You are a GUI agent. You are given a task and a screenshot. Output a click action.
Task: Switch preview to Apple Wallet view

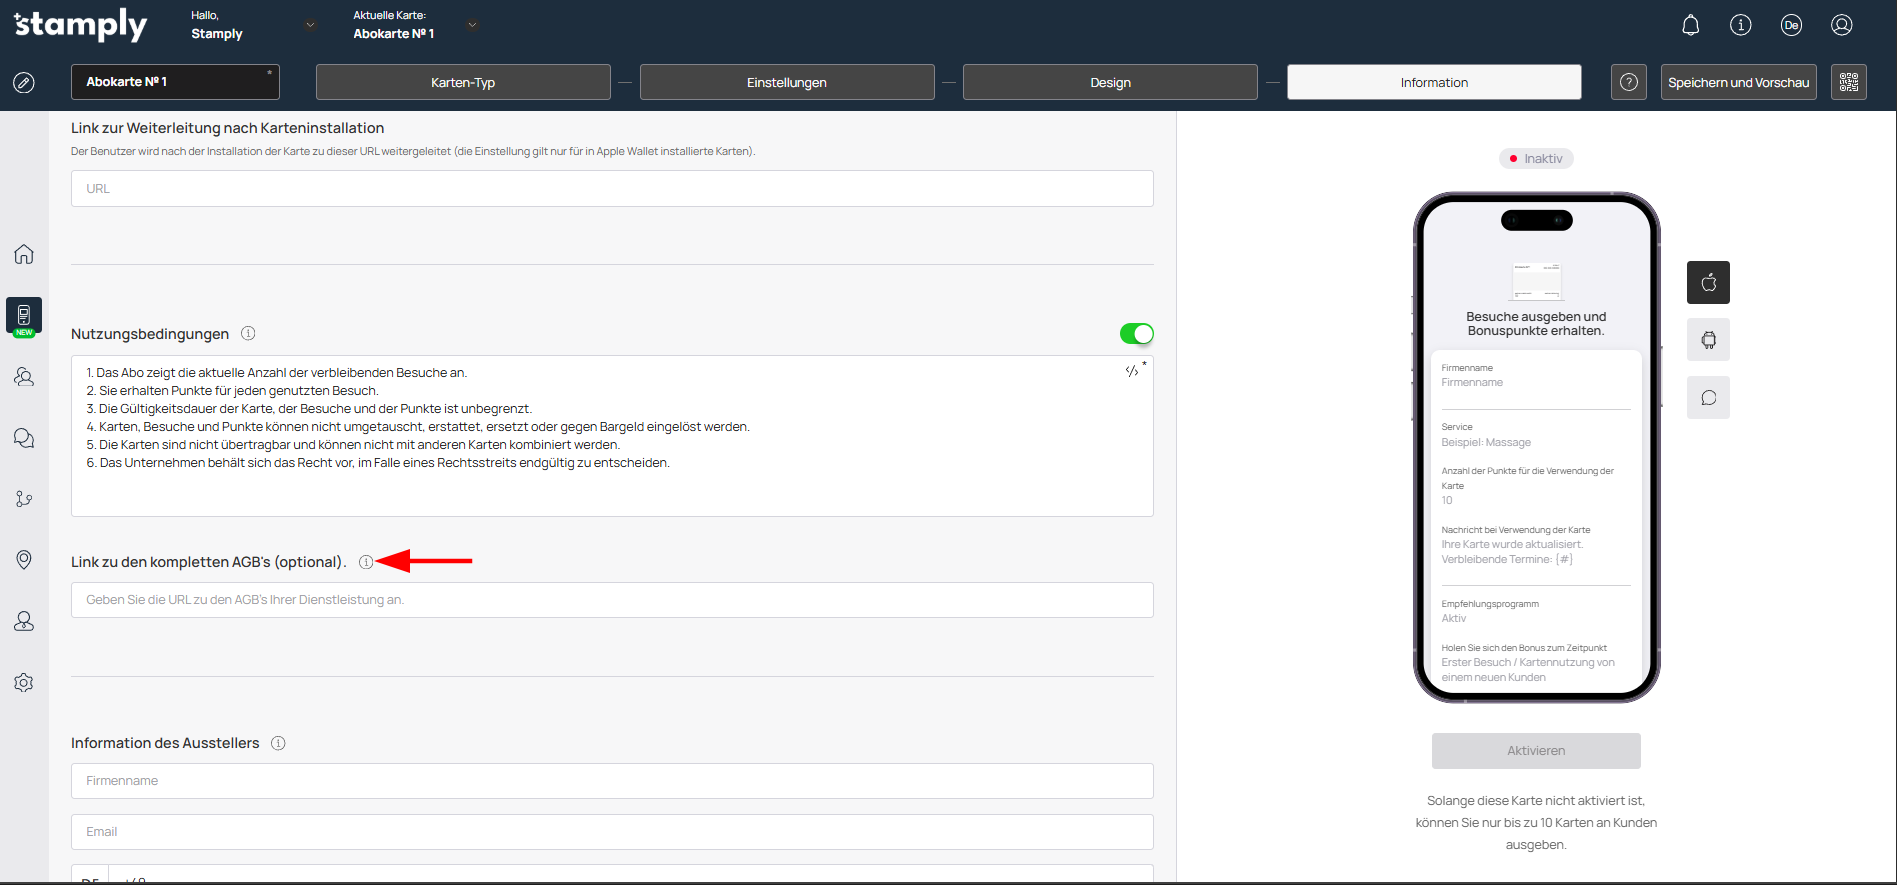pos(1708,283)
